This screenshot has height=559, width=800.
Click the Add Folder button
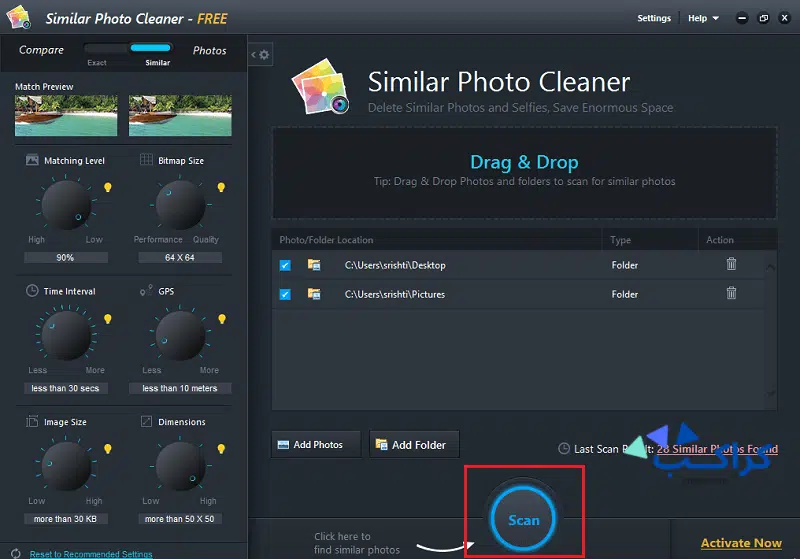414,444
